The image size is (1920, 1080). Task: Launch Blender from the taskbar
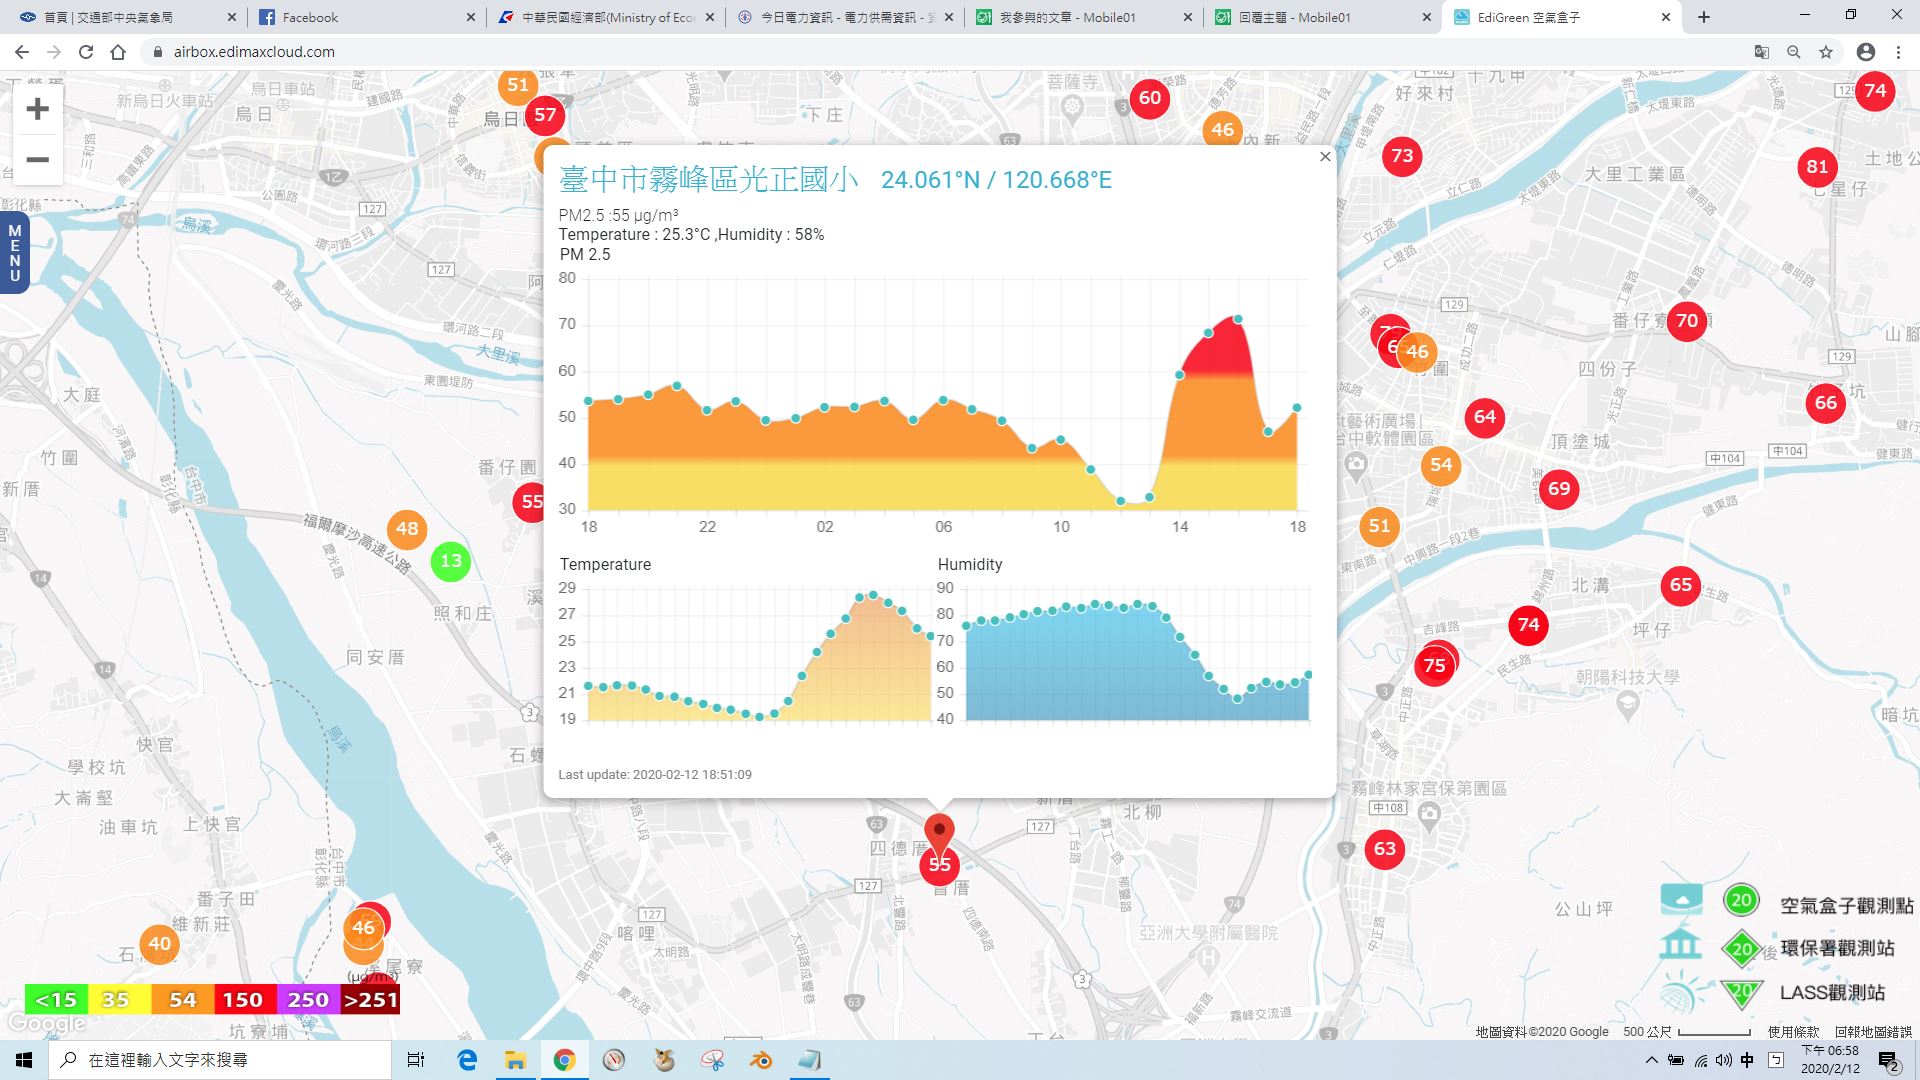point(761,1060)
